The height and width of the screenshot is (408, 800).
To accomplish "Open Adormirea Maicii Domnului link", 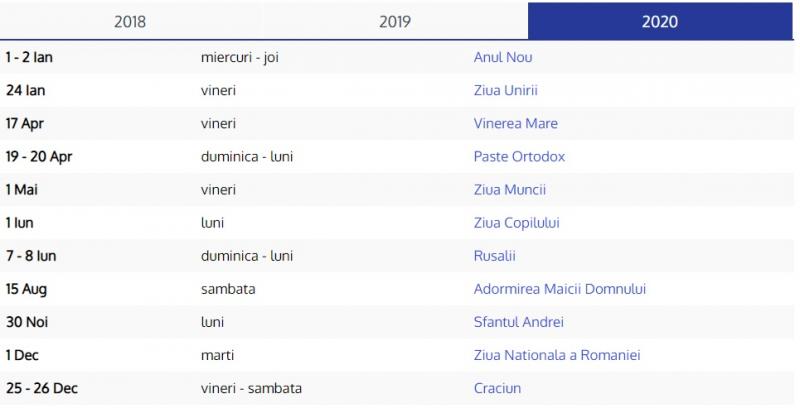I will (560, 289).
